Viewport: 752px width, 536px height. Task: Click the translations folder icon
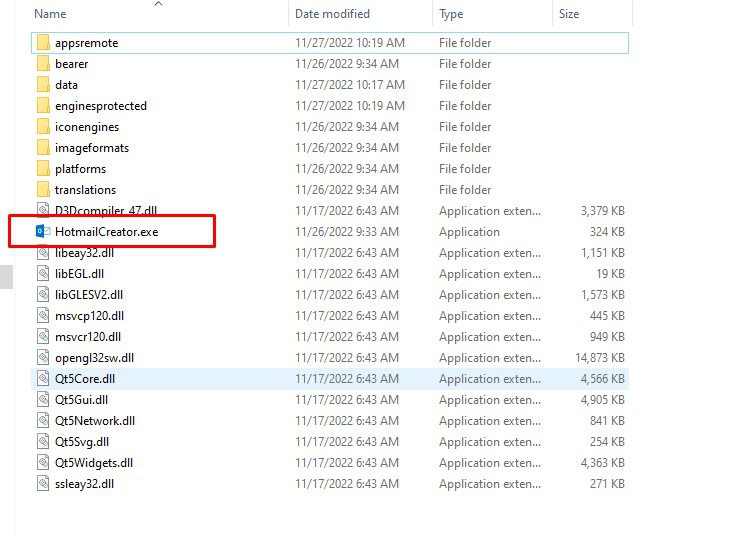[43, 190]
